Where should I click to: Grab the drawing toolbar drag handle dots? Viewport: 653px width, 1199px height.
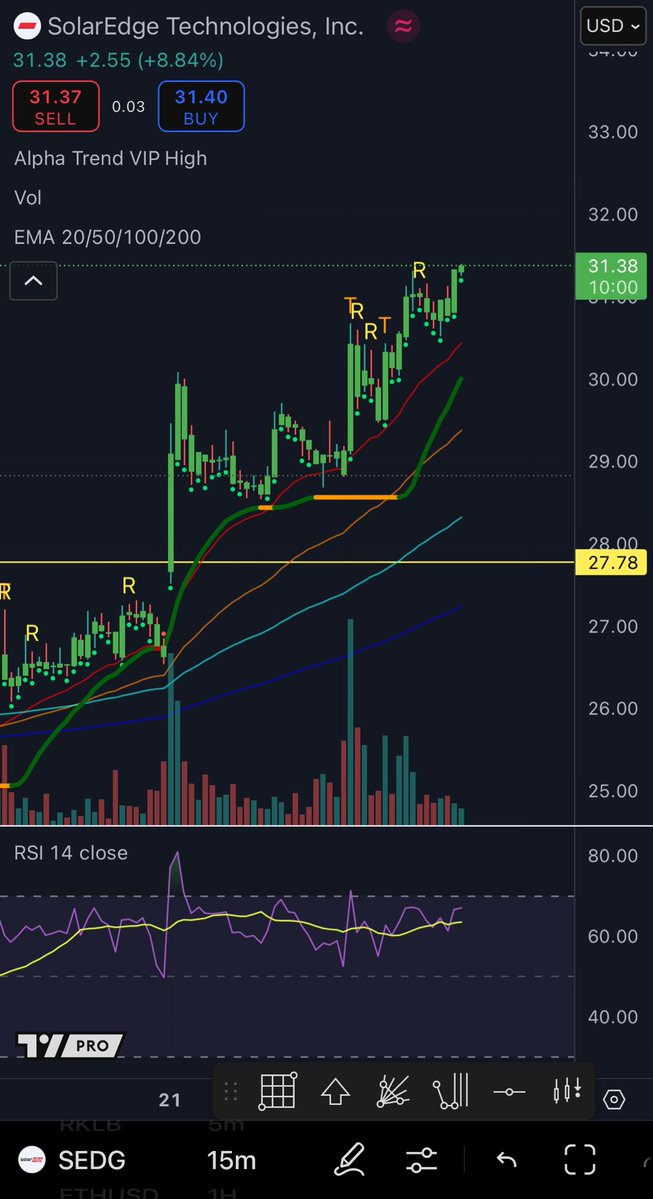(x=231, y=1091)
